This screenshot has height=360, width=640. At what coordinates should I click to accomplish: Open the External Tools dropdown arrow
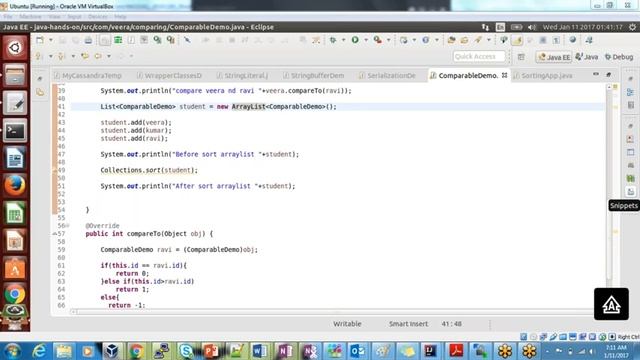[x=388, y=40]
